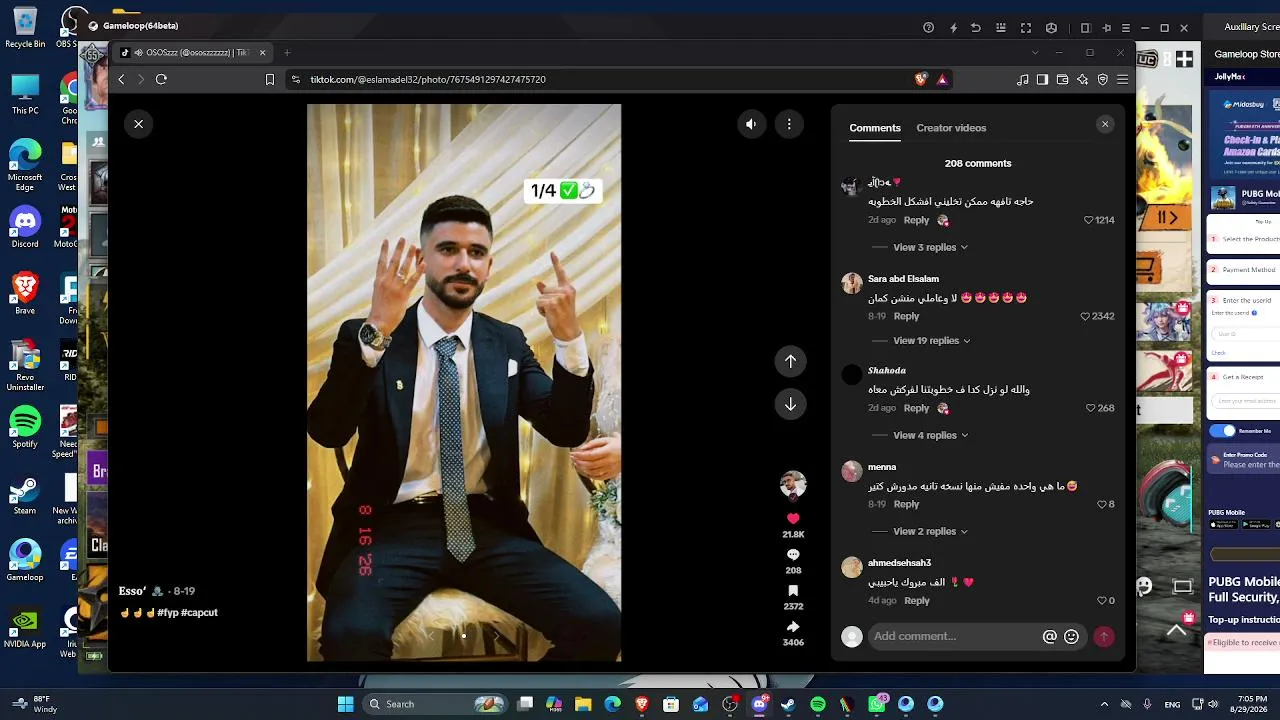Reply to menna's comment
The image size is (1280, 720).
pyautogui.click(x=906, y=504)
